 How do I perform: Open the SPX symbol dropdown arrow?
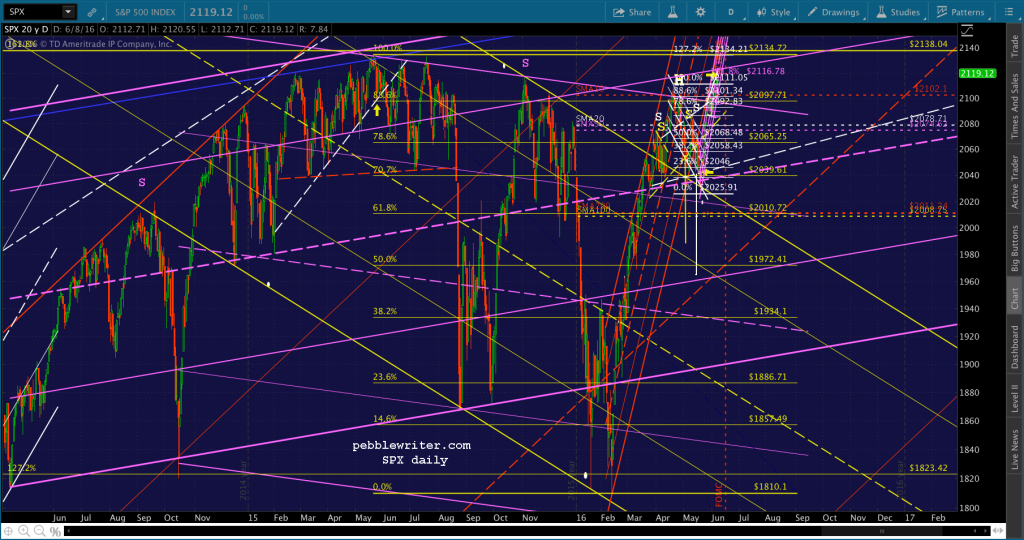pyautogui.click(x=68, y=12)
